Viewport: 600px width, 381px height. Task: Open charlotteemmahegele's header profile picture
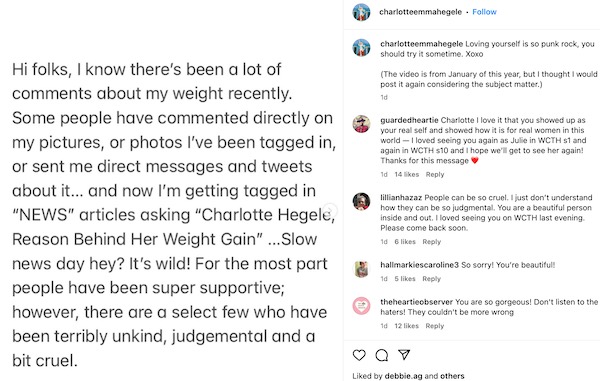361,12
